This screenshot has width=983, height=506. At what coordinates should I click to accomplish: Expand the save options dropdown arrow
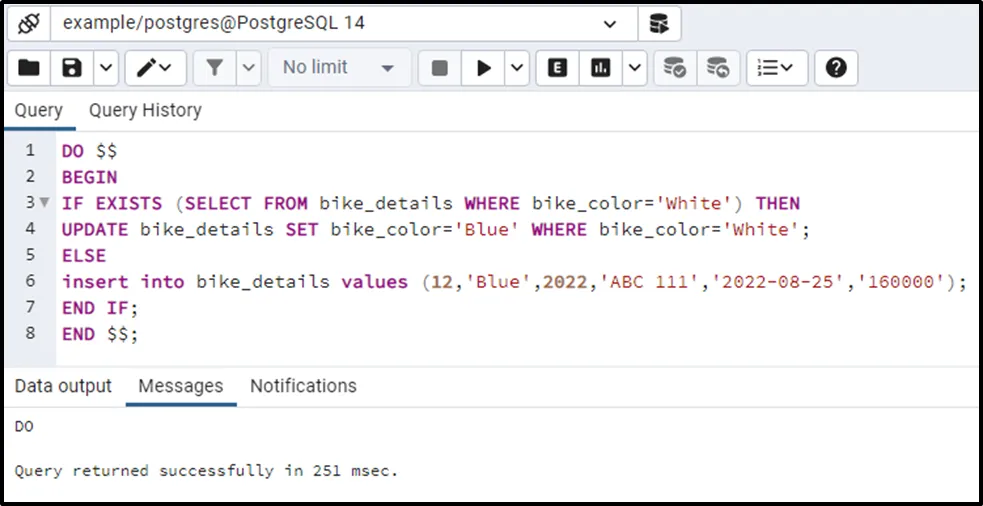(x=106, y=68)
